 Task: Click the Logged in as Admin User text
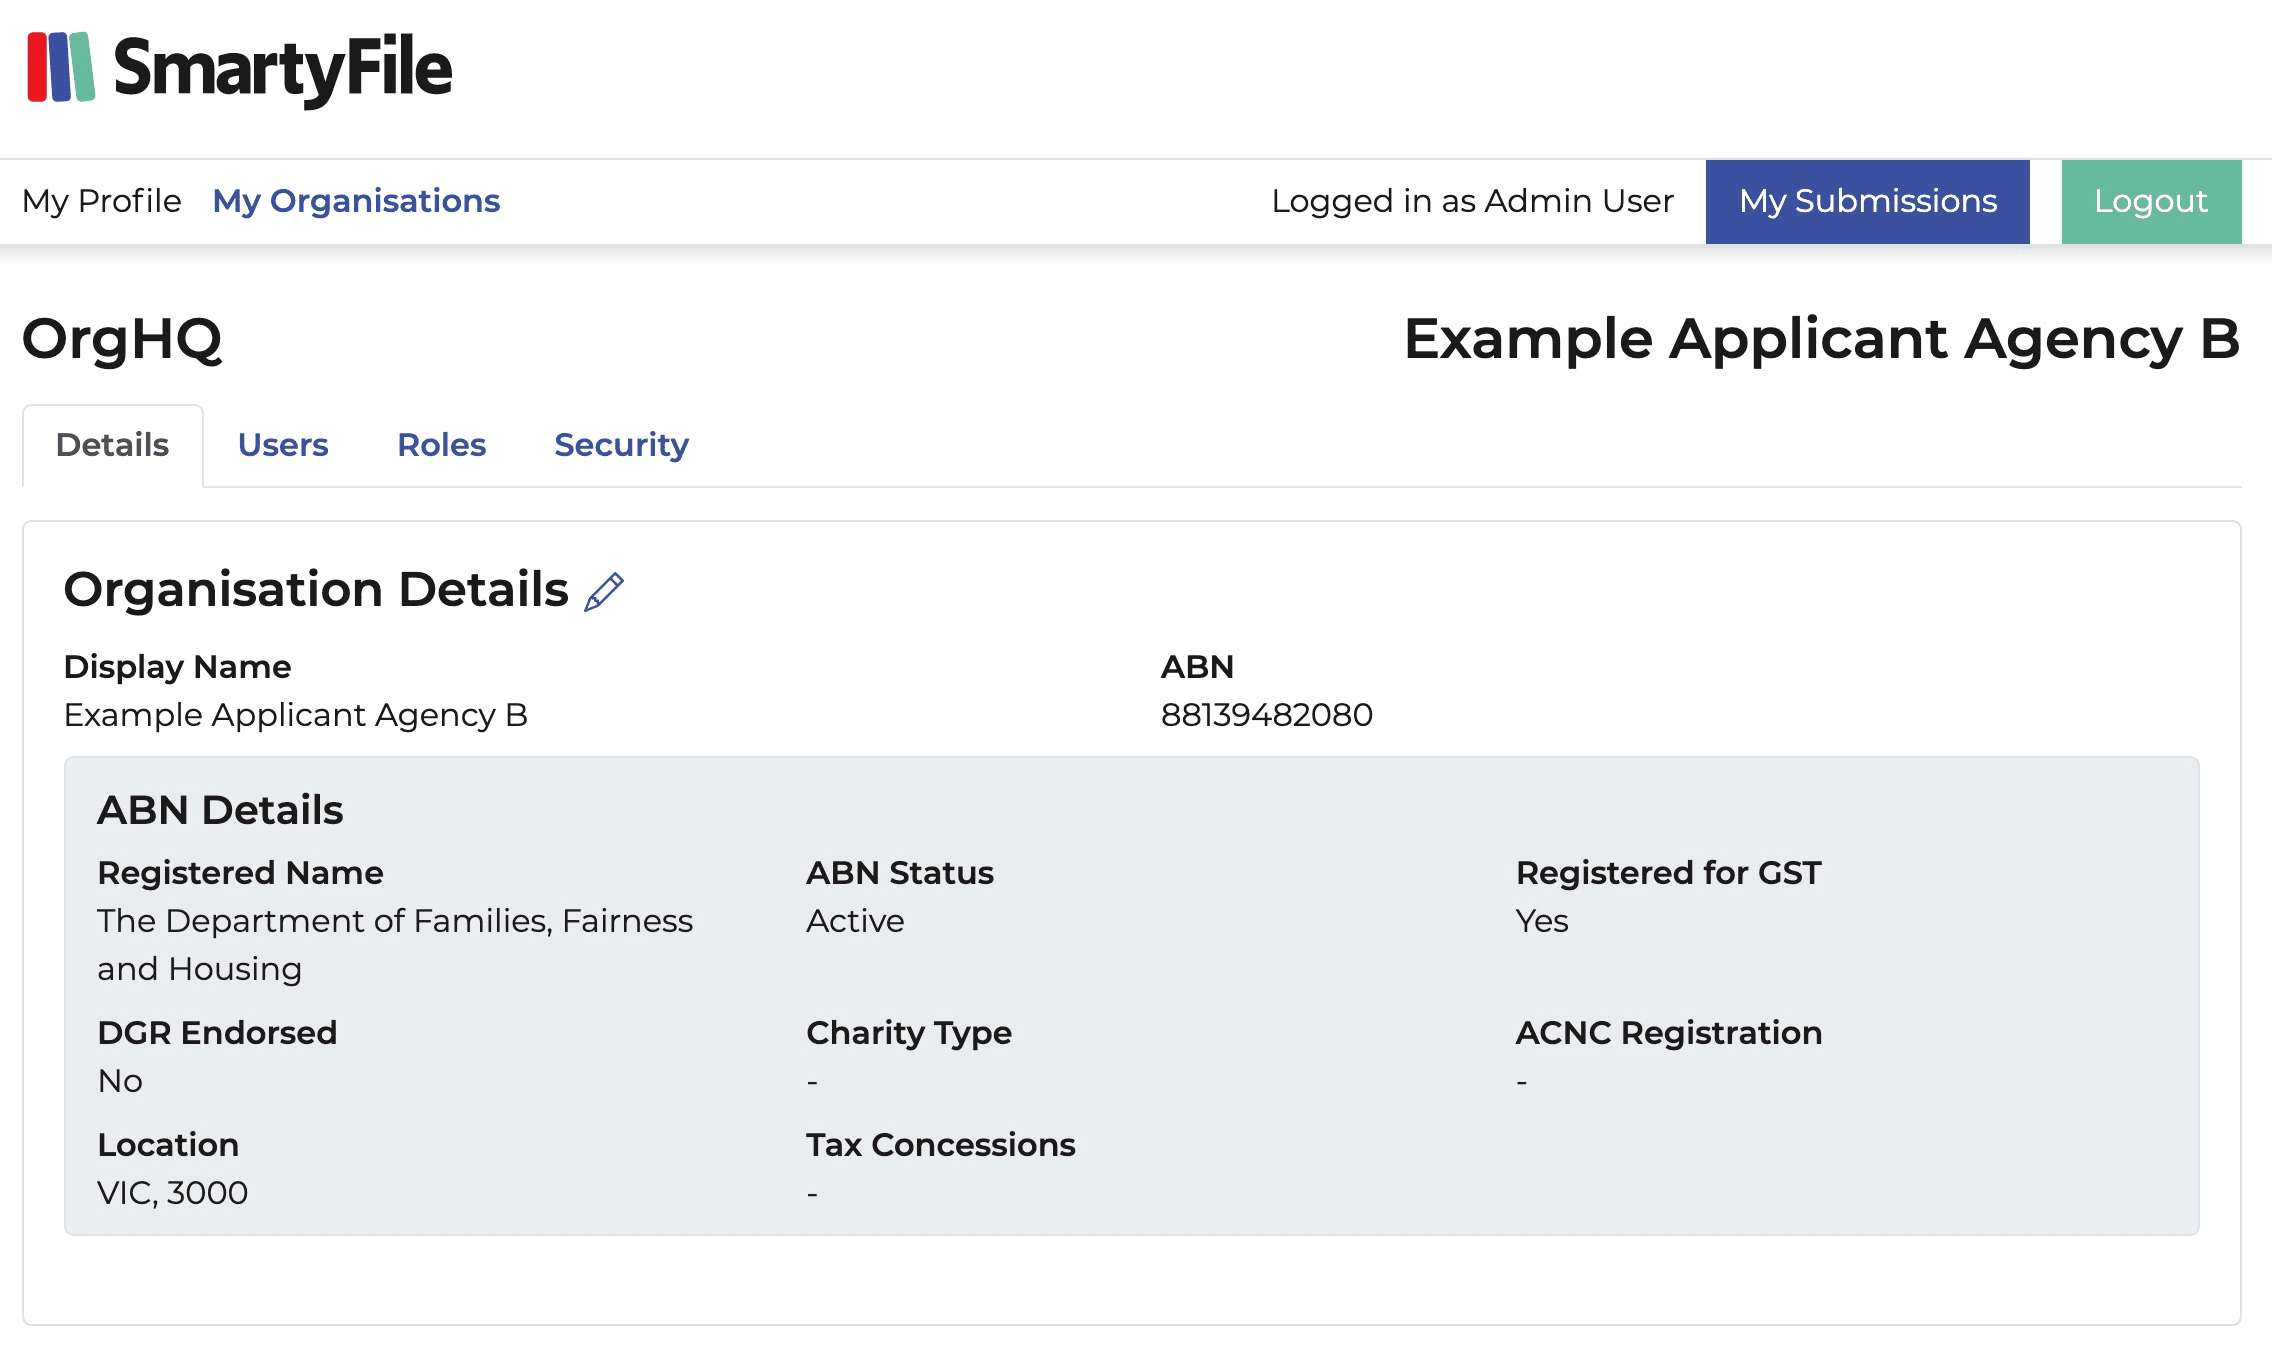[1472, 201]
